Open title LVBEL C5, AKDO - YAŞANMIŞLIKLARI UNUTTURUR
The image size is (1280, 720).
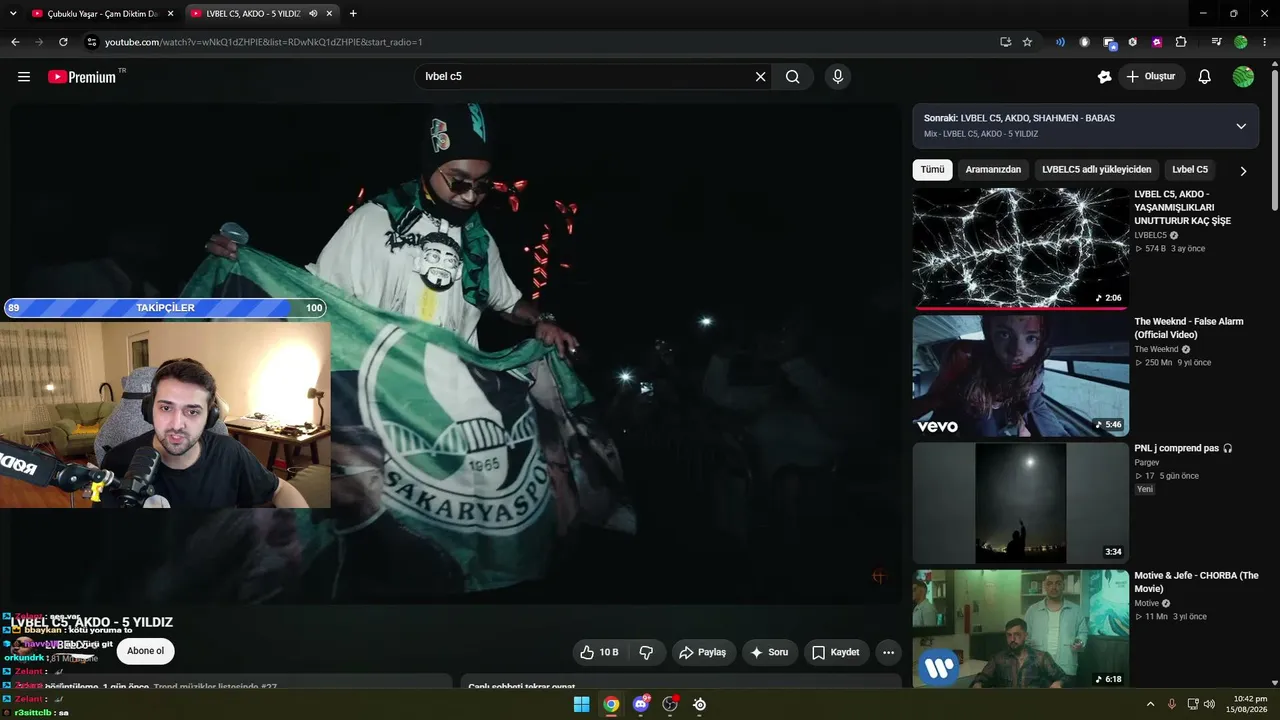[x=1183, y=207]
